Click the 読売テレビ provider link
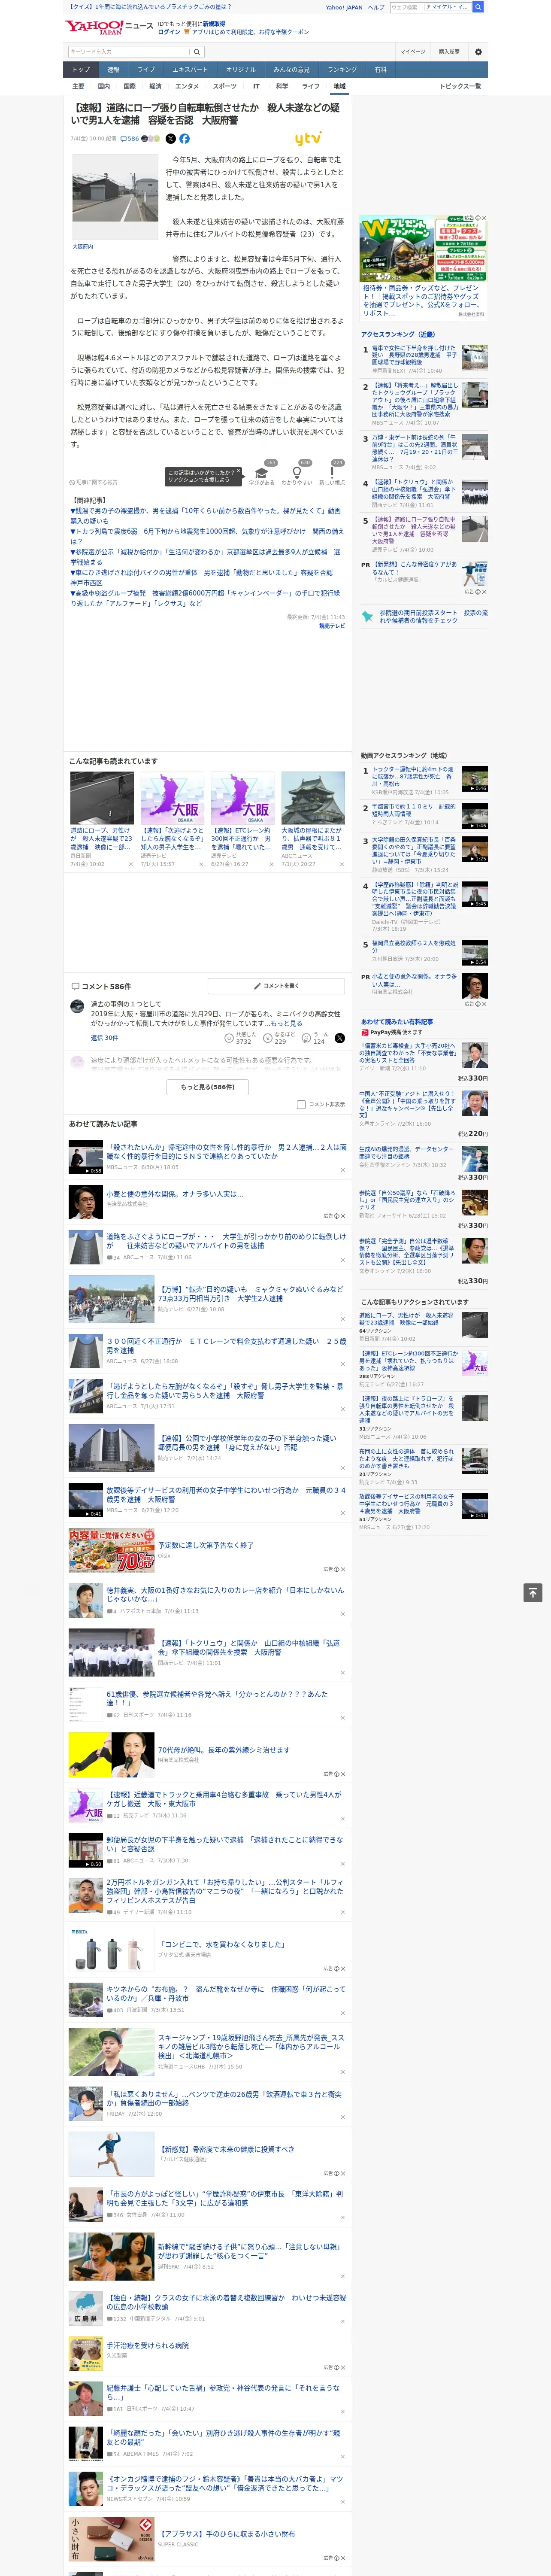Image resolution: width=551 pixels, height=2576 pixels. 332,626
